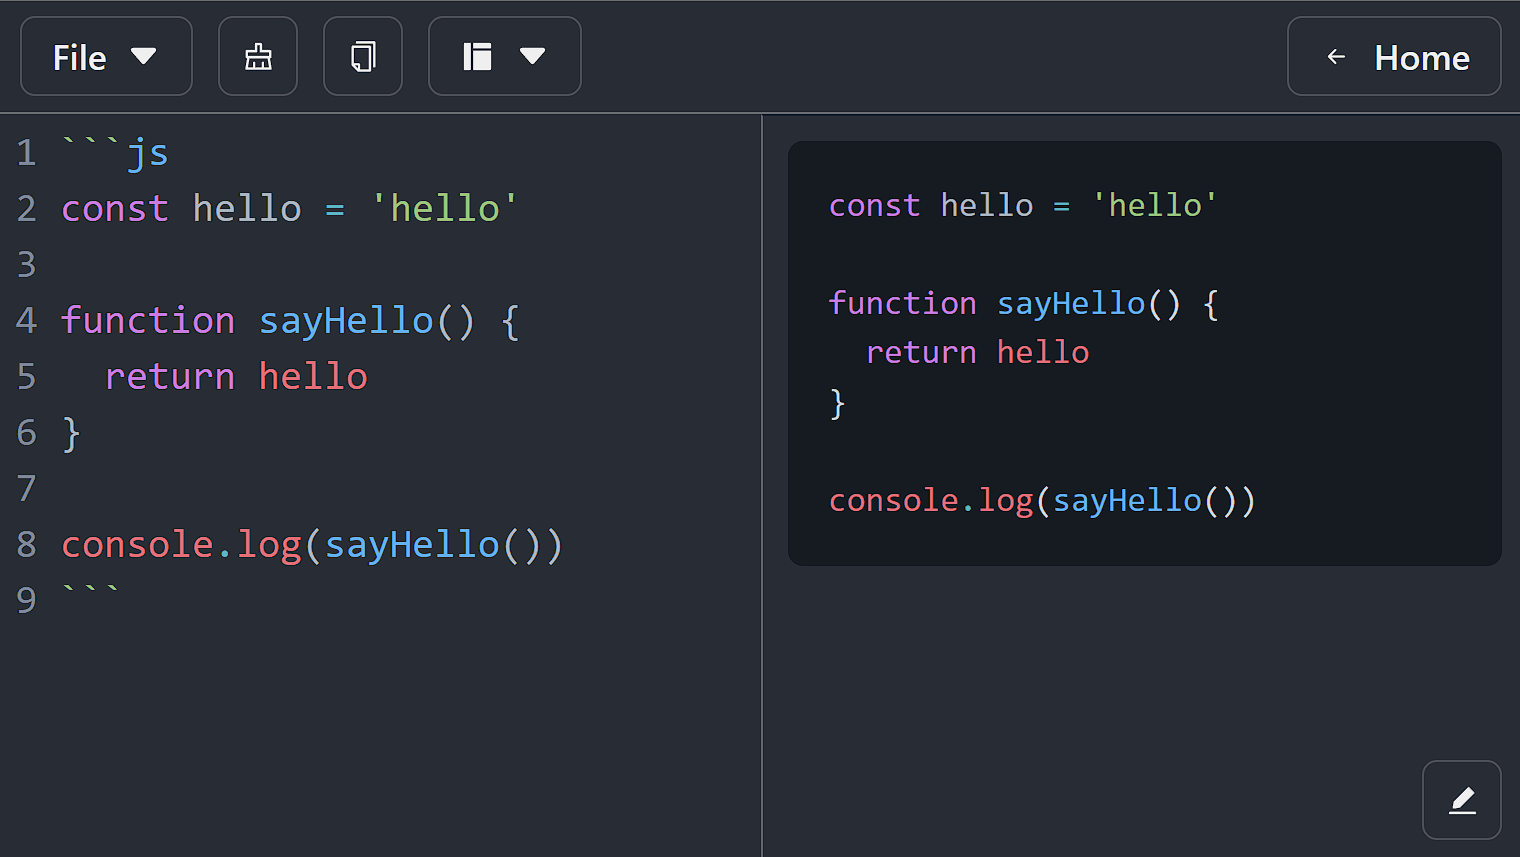Click 'return hello' in editor pane

point(236,377)
